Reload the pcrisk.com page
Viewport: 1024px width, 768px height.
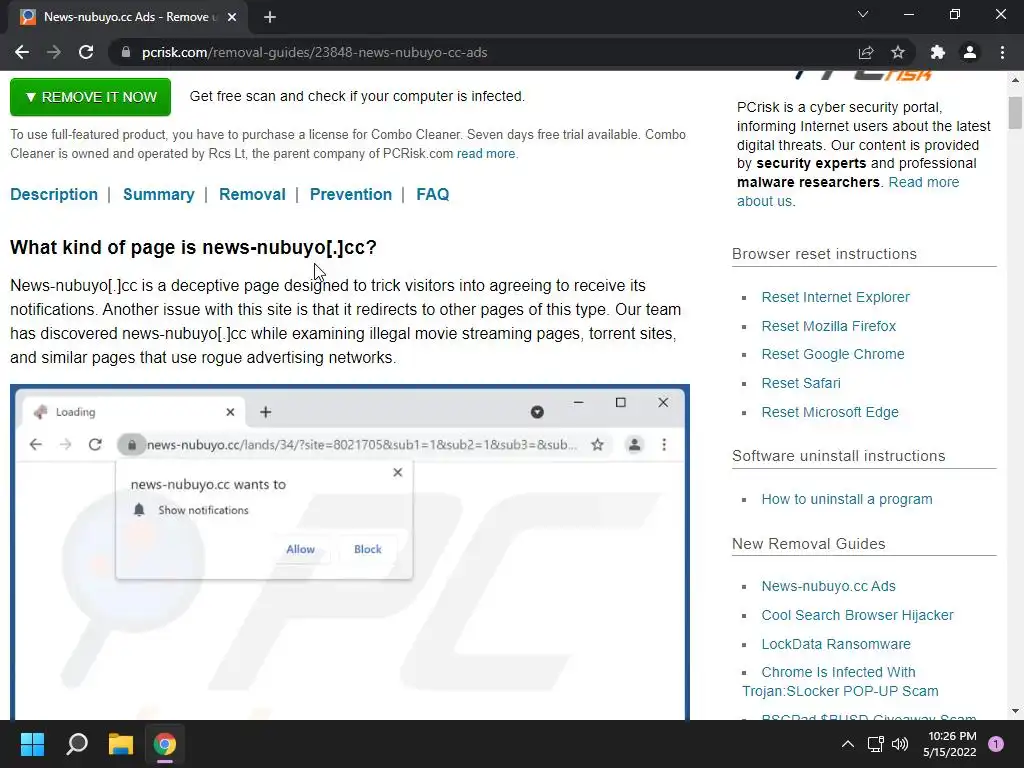click(86, 52)
